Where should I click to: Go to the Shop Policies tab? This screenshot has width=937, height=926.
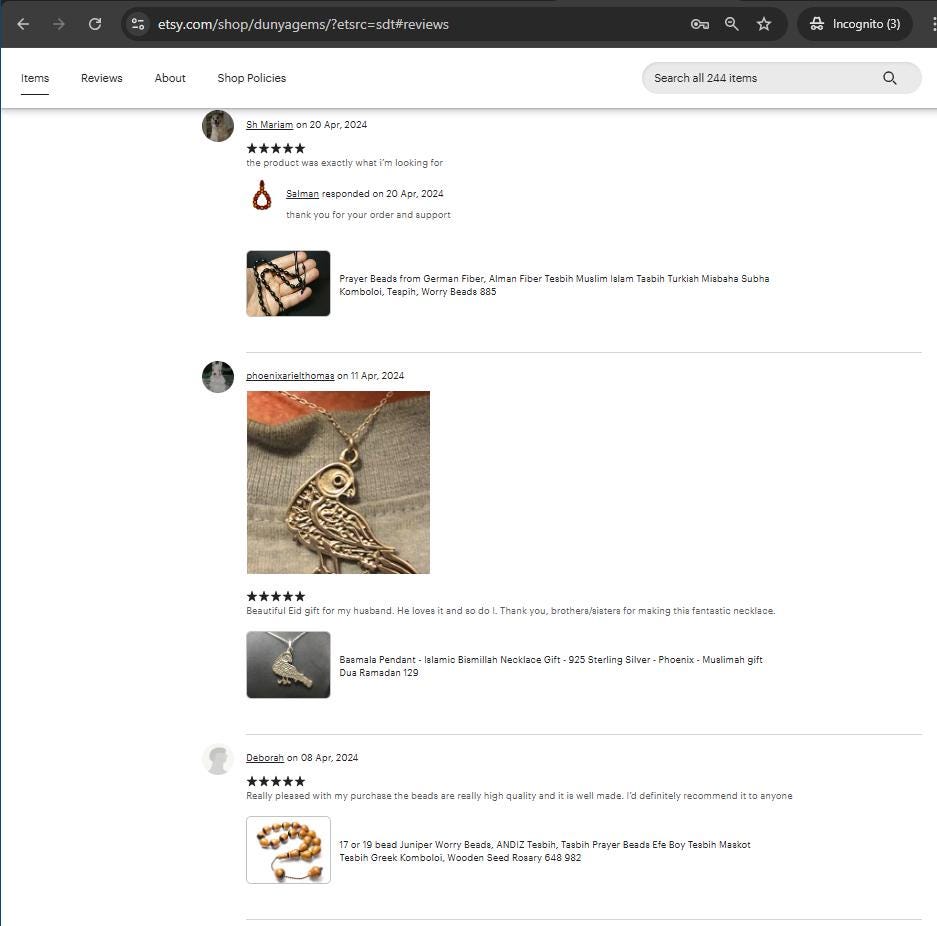click(252, 78)
